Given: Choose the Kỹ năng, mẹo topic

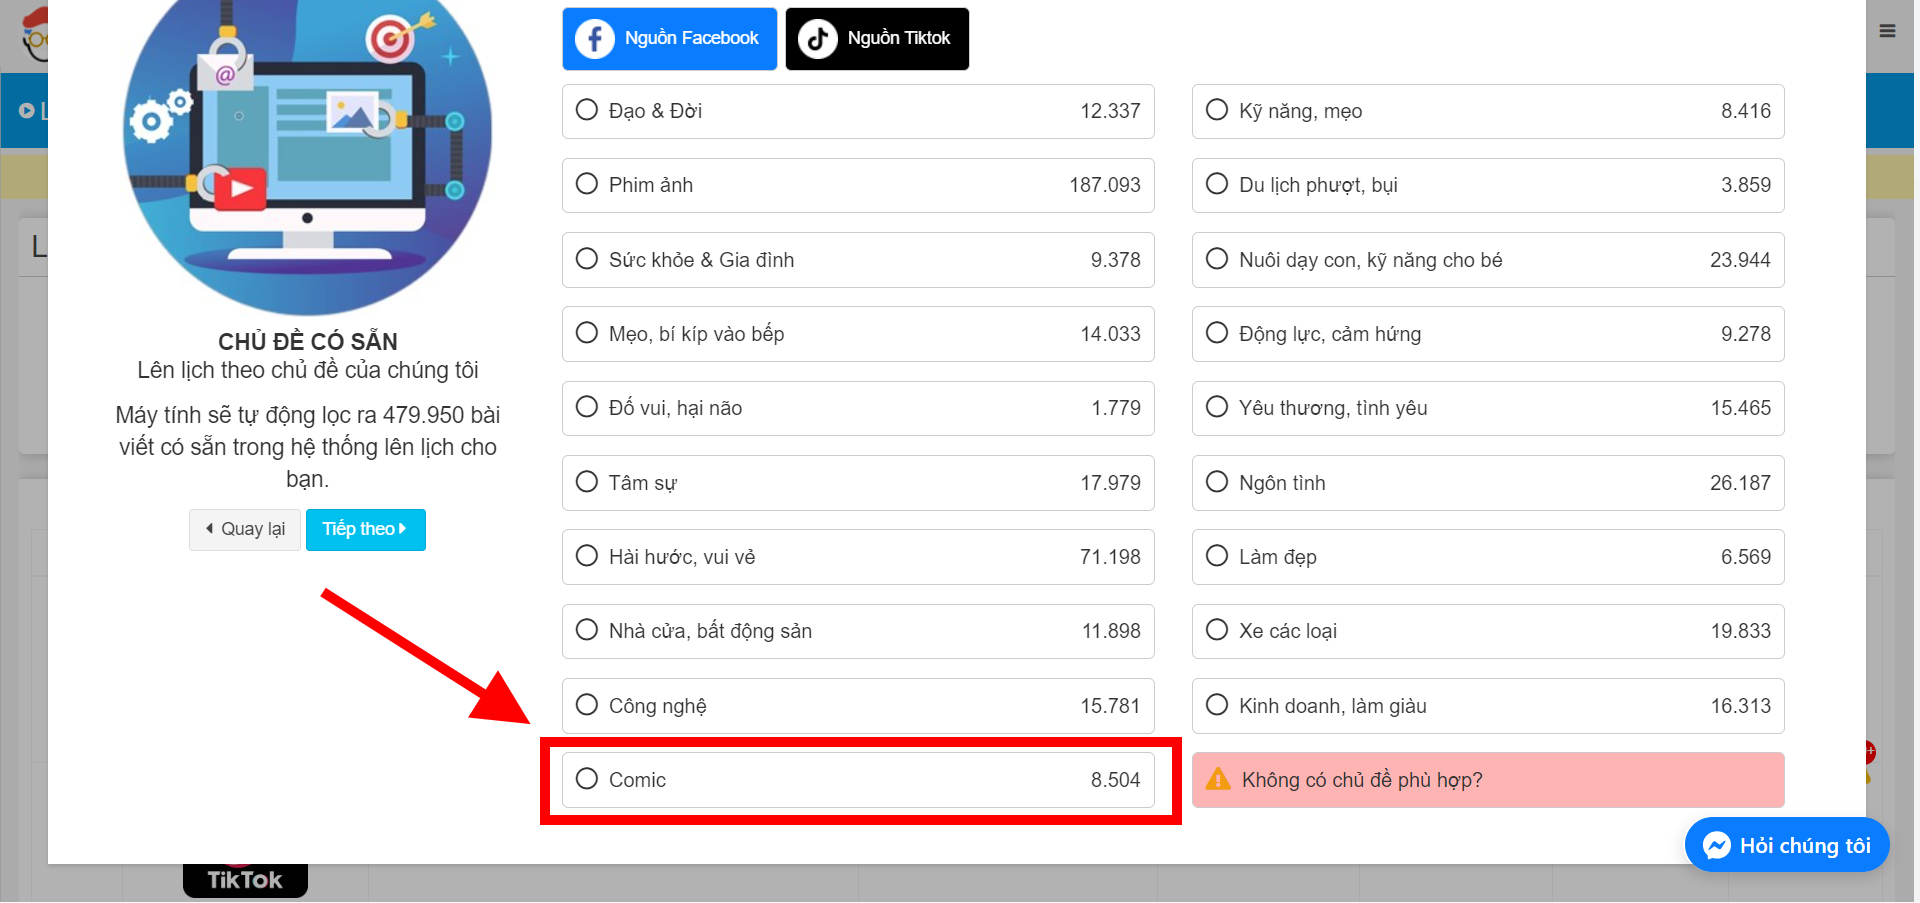Looking at the screenshot, I should [x=1488, y=111].
